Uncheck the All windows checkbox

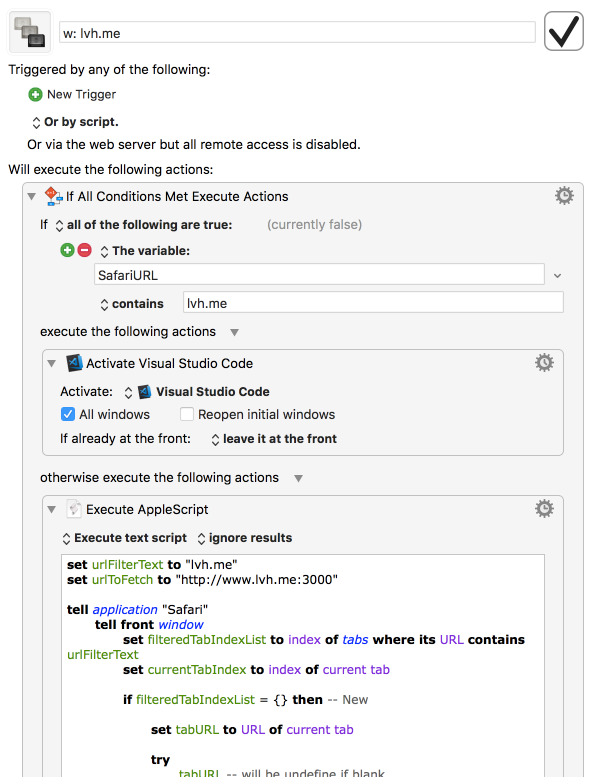pyautogui.click(x=68, y=414)
